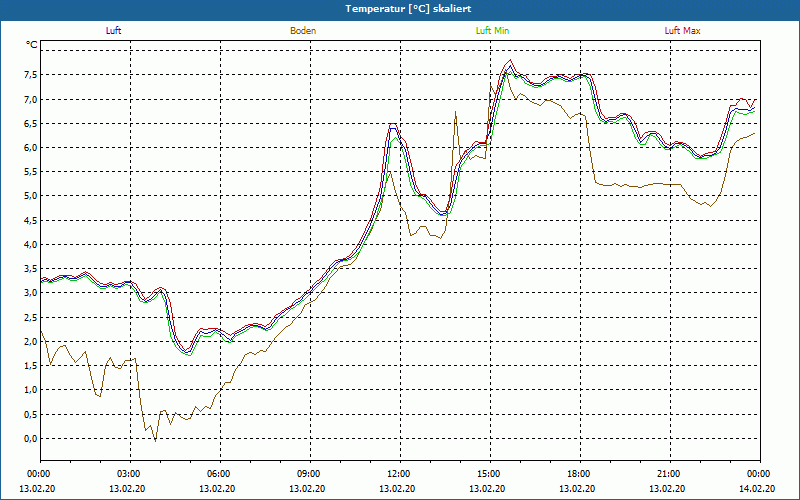The width and height of the screenshot is (800, 500).
Task: Click the 03:00 time axis label
Action: 127,474
